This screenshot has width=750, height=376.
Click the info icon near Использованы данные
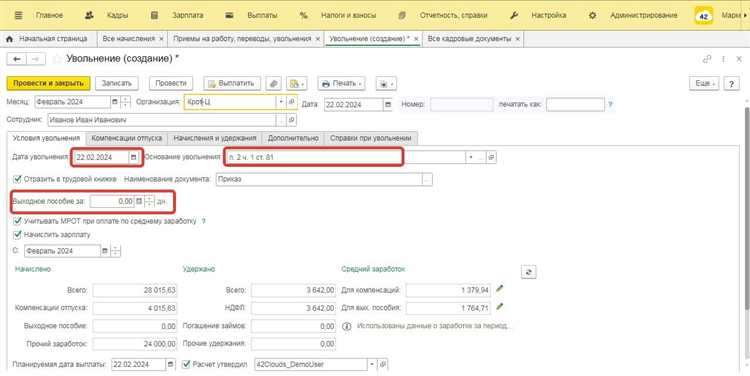[347, 326]
